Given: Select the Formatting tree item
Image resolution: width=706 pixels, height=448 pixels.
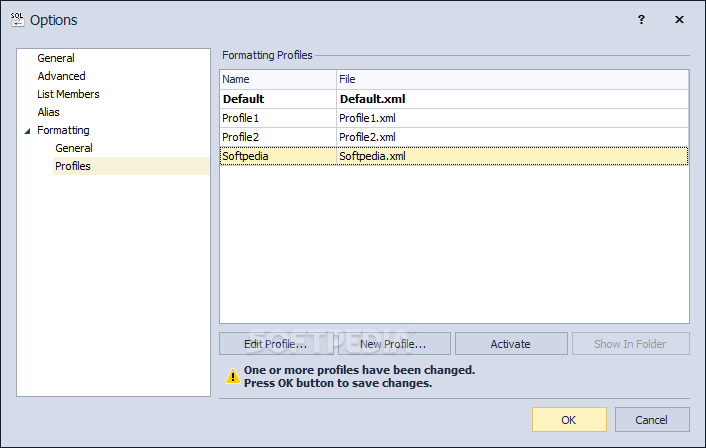Looking at the screenshot, I should pos(63,130).
